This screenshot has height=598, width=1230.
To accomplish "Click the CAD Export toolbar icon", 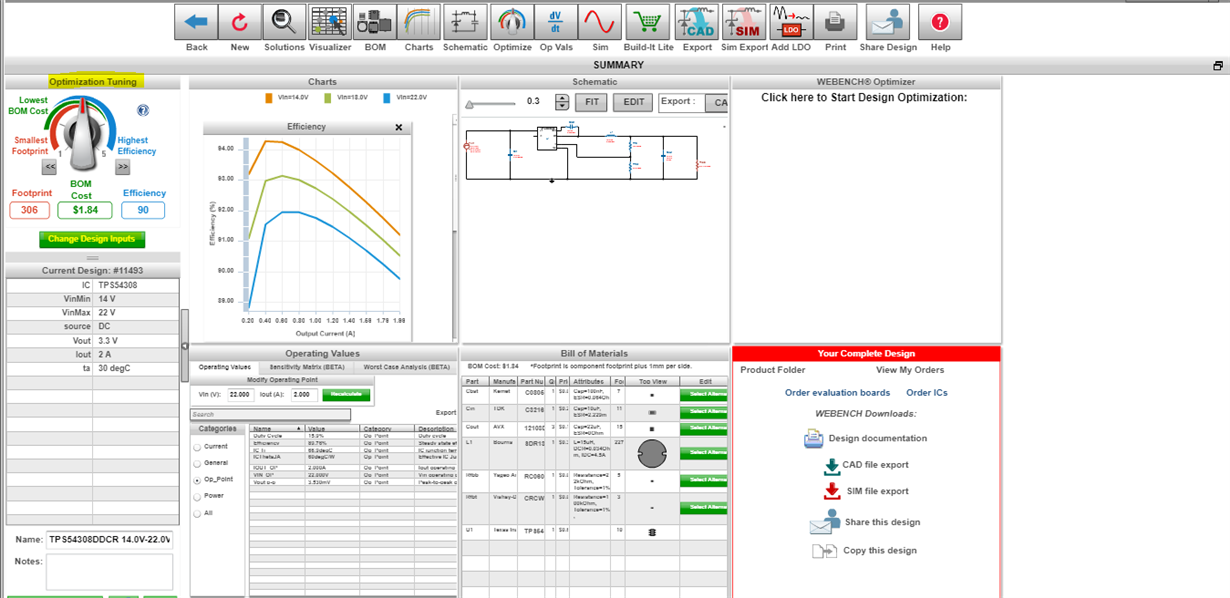I will (x=697, y=22).
